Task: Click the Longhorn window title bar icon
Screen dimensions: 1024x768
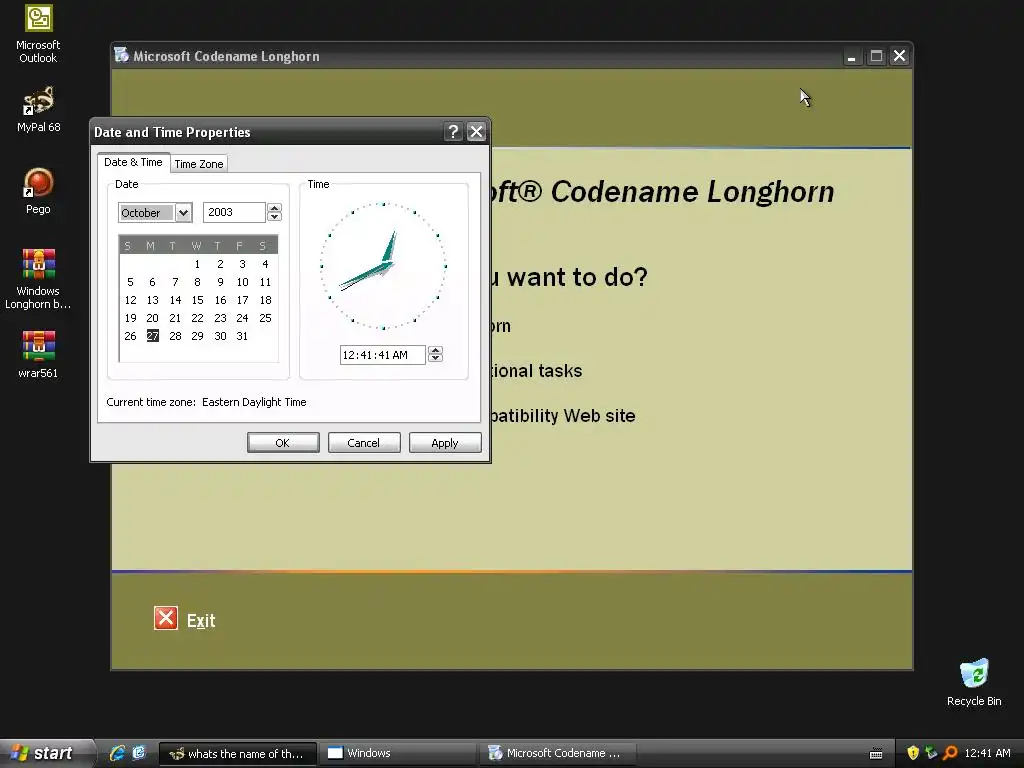Action: tap(121, 55)
